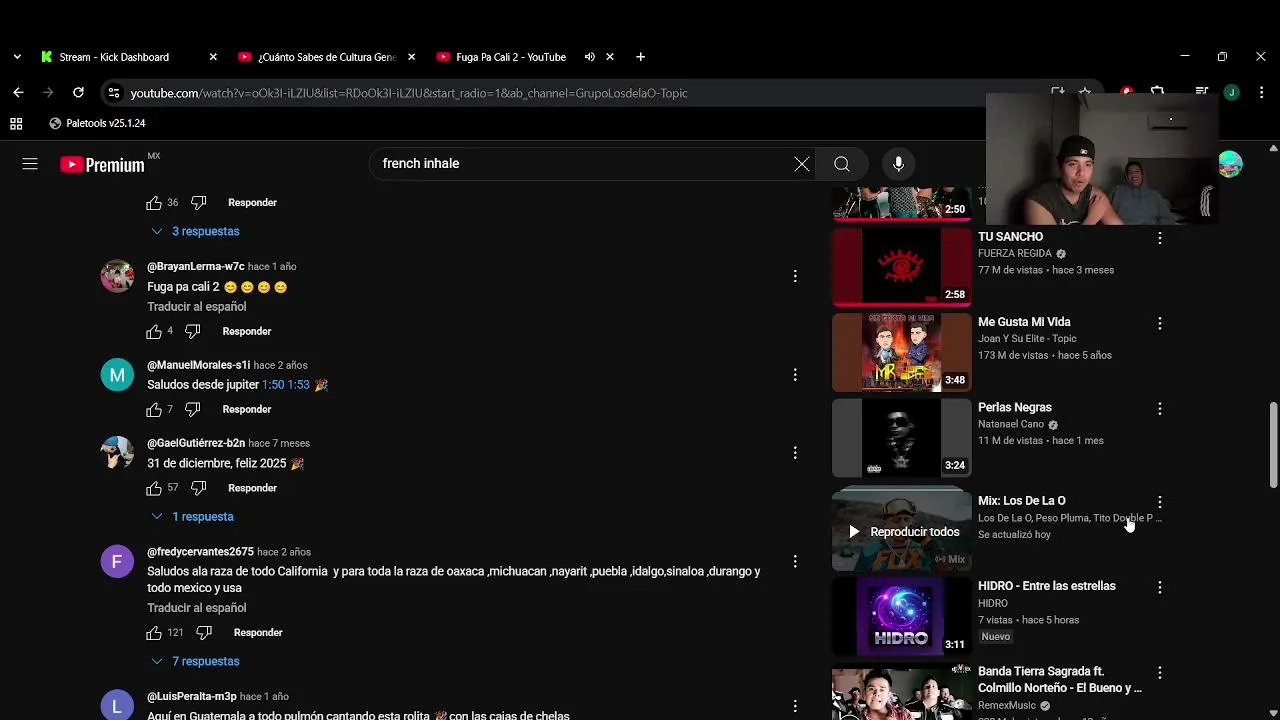Dislike BrayanLerma-w7c's comment

[193, 331]
